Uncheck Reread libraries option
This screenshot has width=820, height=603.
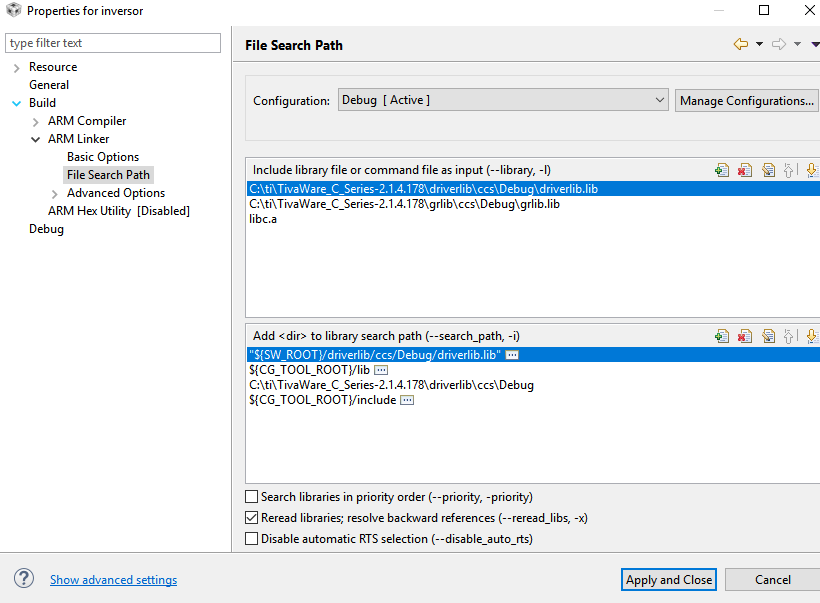[x=251, y=518]
